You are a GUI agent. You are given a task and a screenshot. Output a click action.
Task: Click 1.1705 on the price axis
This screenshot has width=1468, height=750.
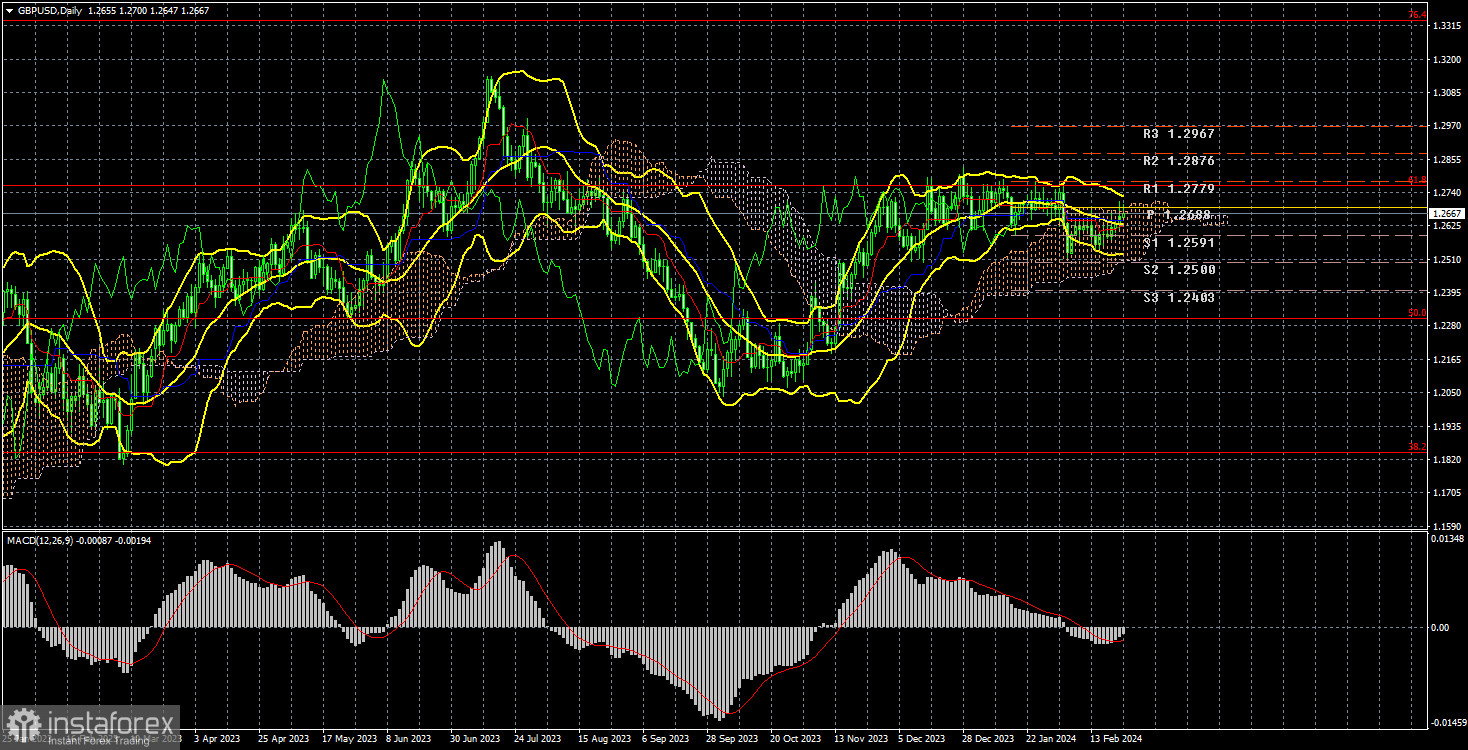coord(1447,493)
